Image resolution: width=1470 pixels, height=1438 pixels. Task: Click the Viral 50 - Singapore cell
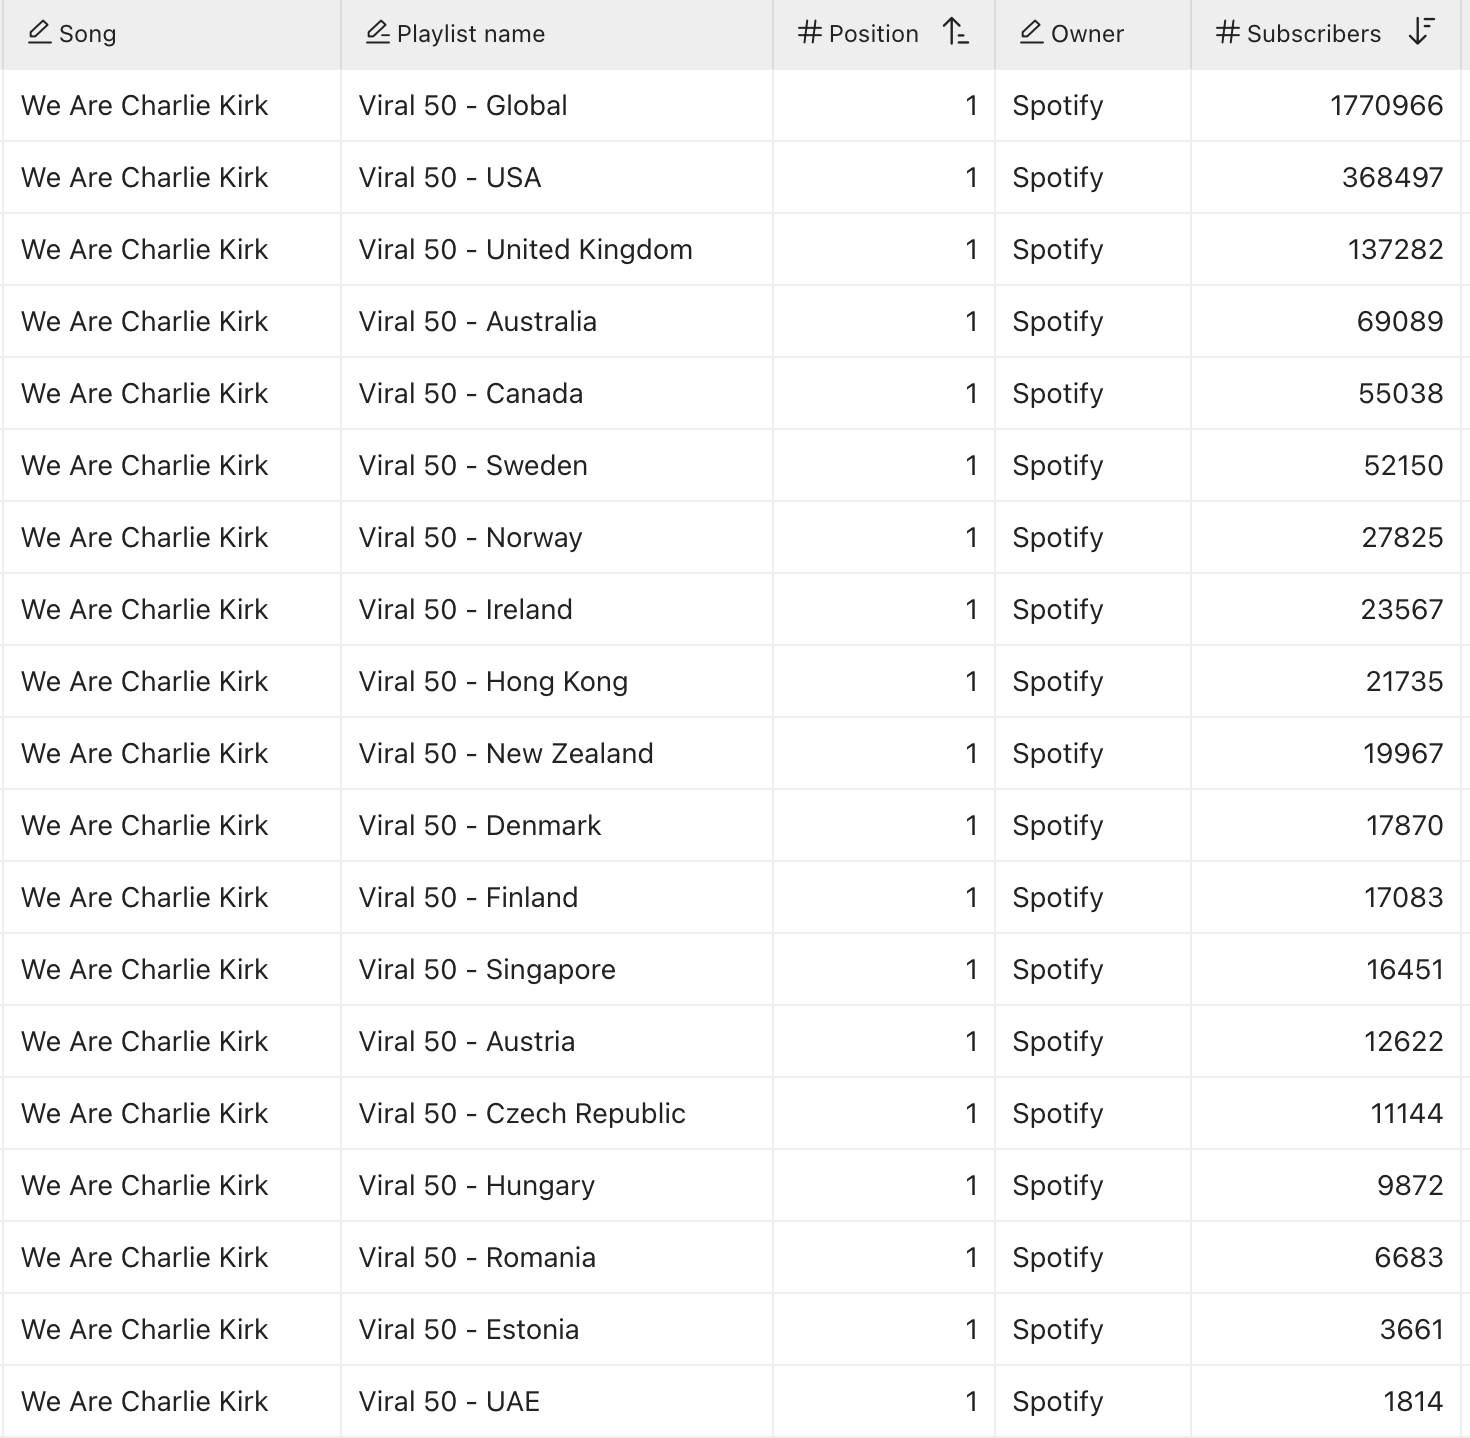click(x=557, y=969)
